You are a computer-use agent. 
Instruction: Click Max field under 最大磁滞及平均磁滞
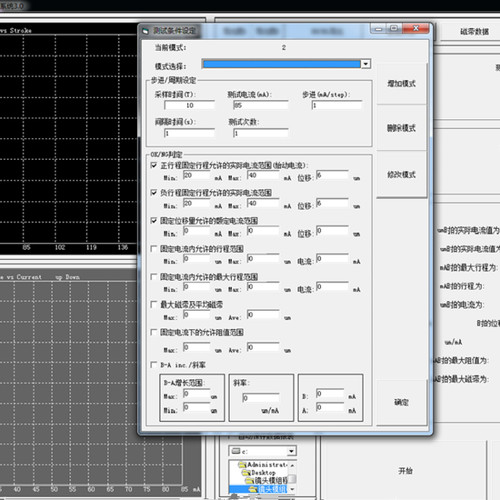[x=197, y=315]
